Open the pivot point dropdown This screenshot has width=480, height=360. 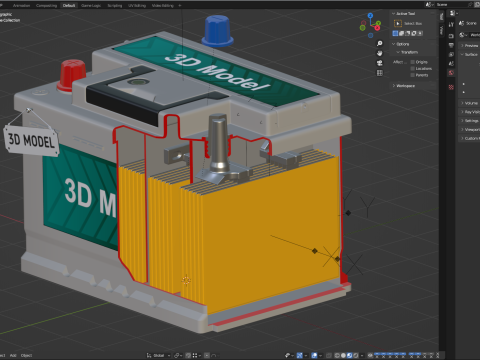tap(178, 356)
